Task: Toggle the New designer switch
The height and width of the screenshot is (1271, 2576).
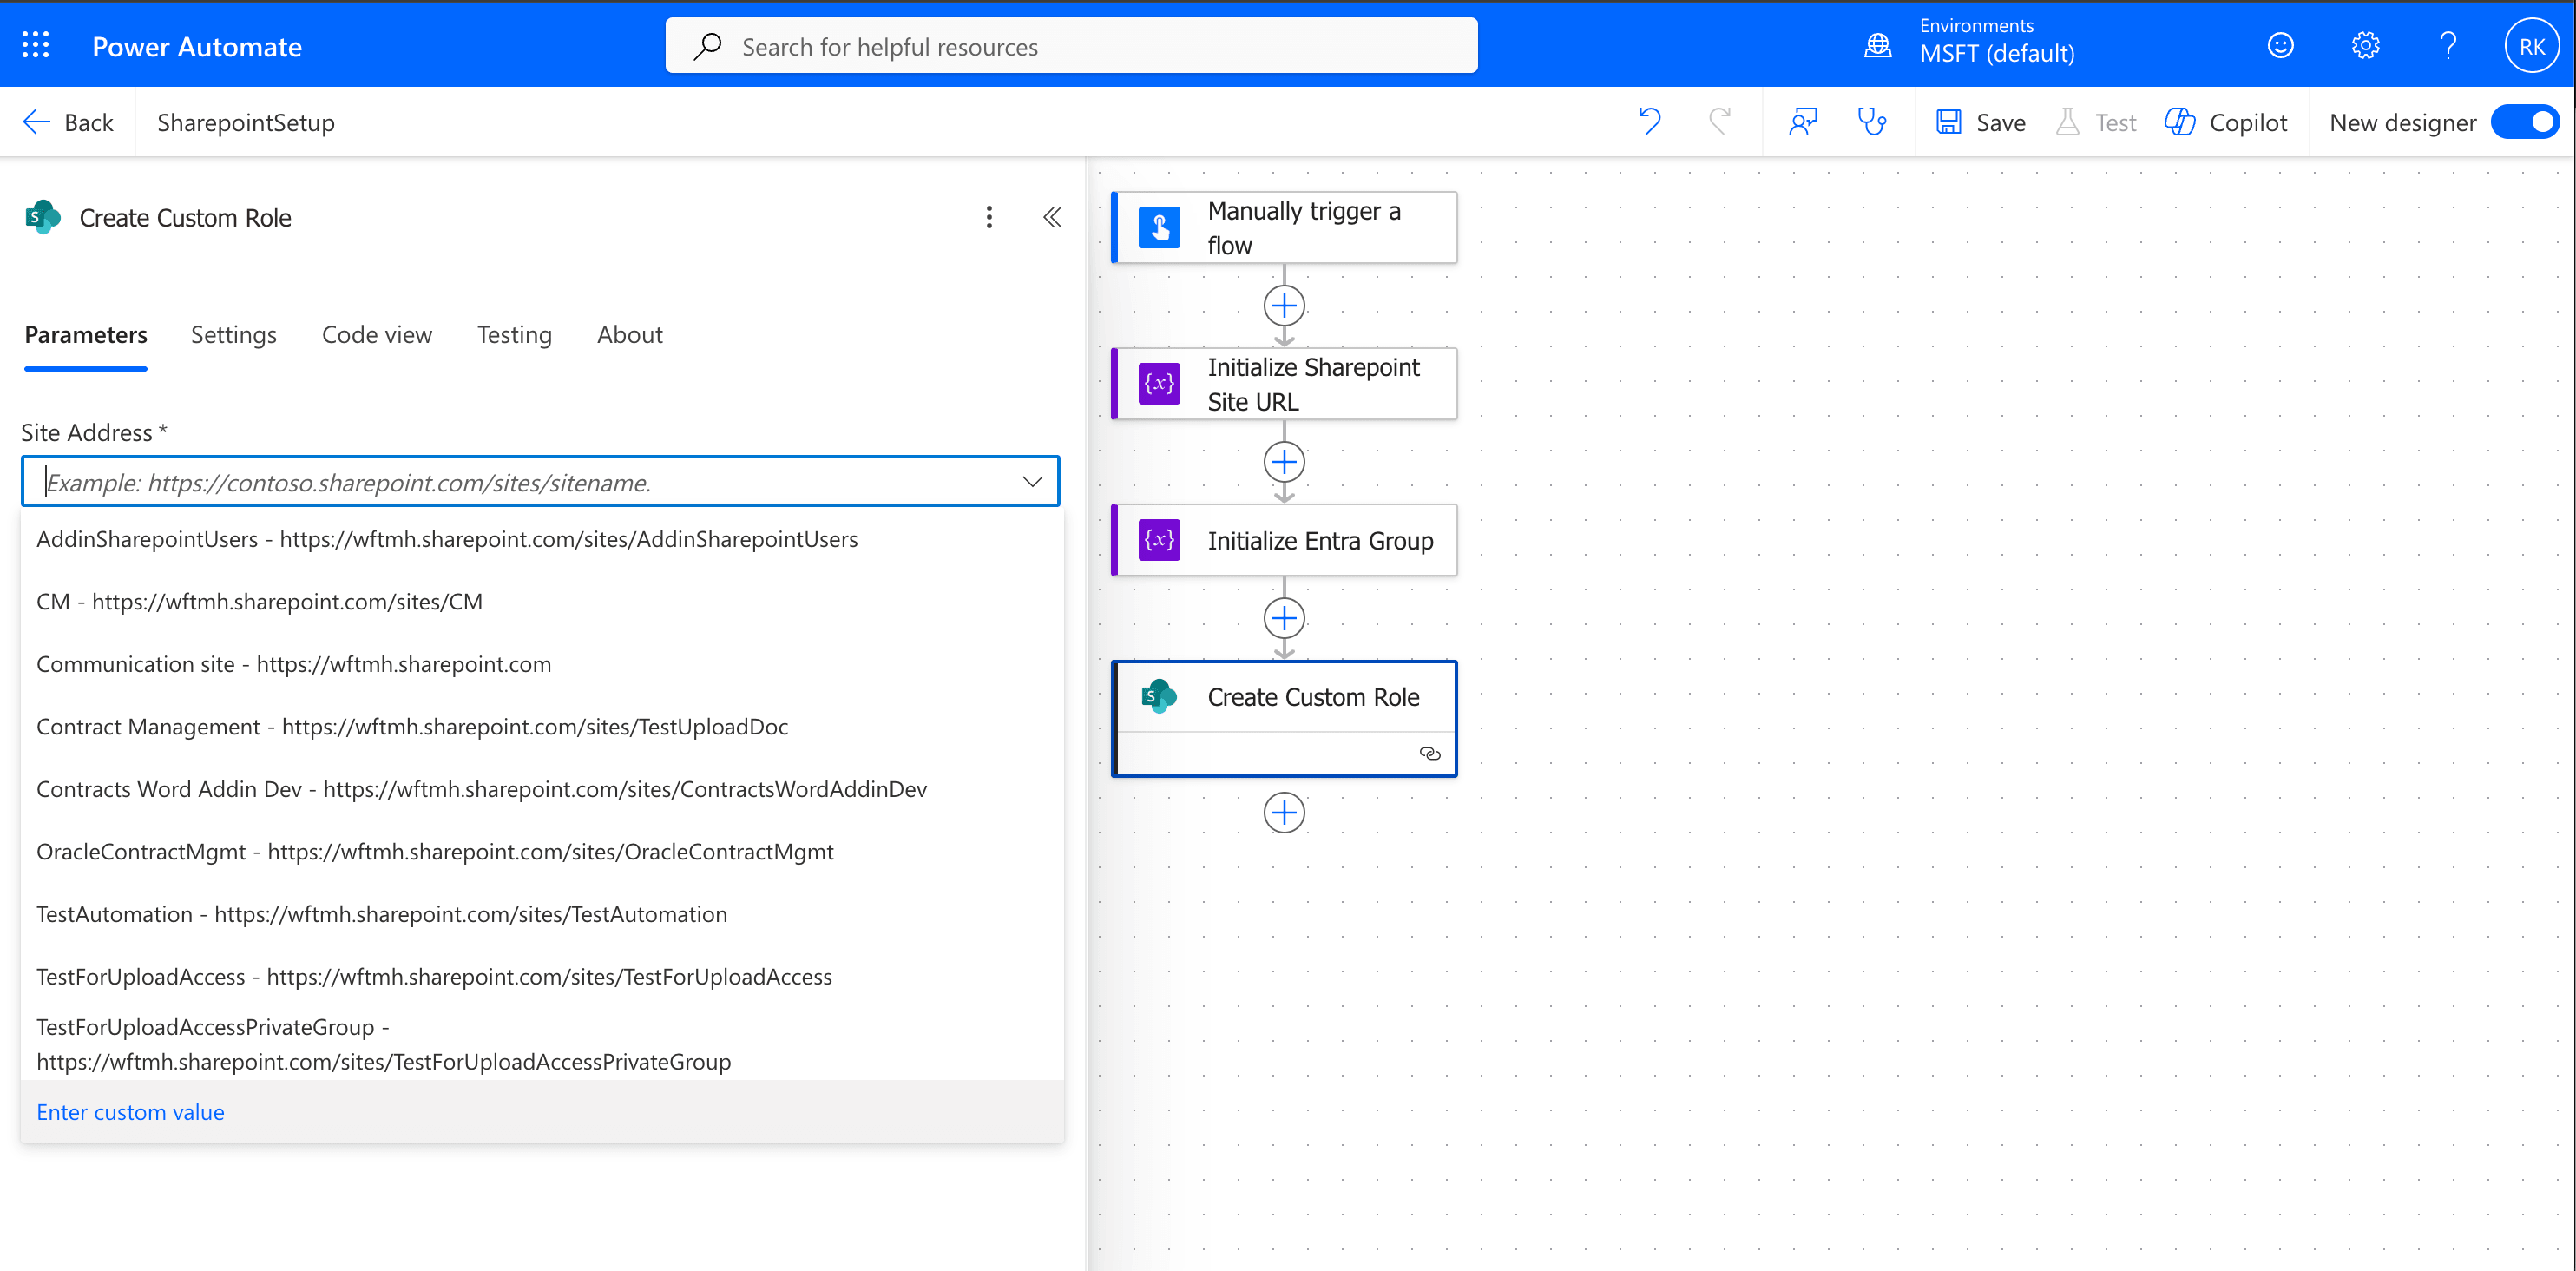Action: (2524, 122)
